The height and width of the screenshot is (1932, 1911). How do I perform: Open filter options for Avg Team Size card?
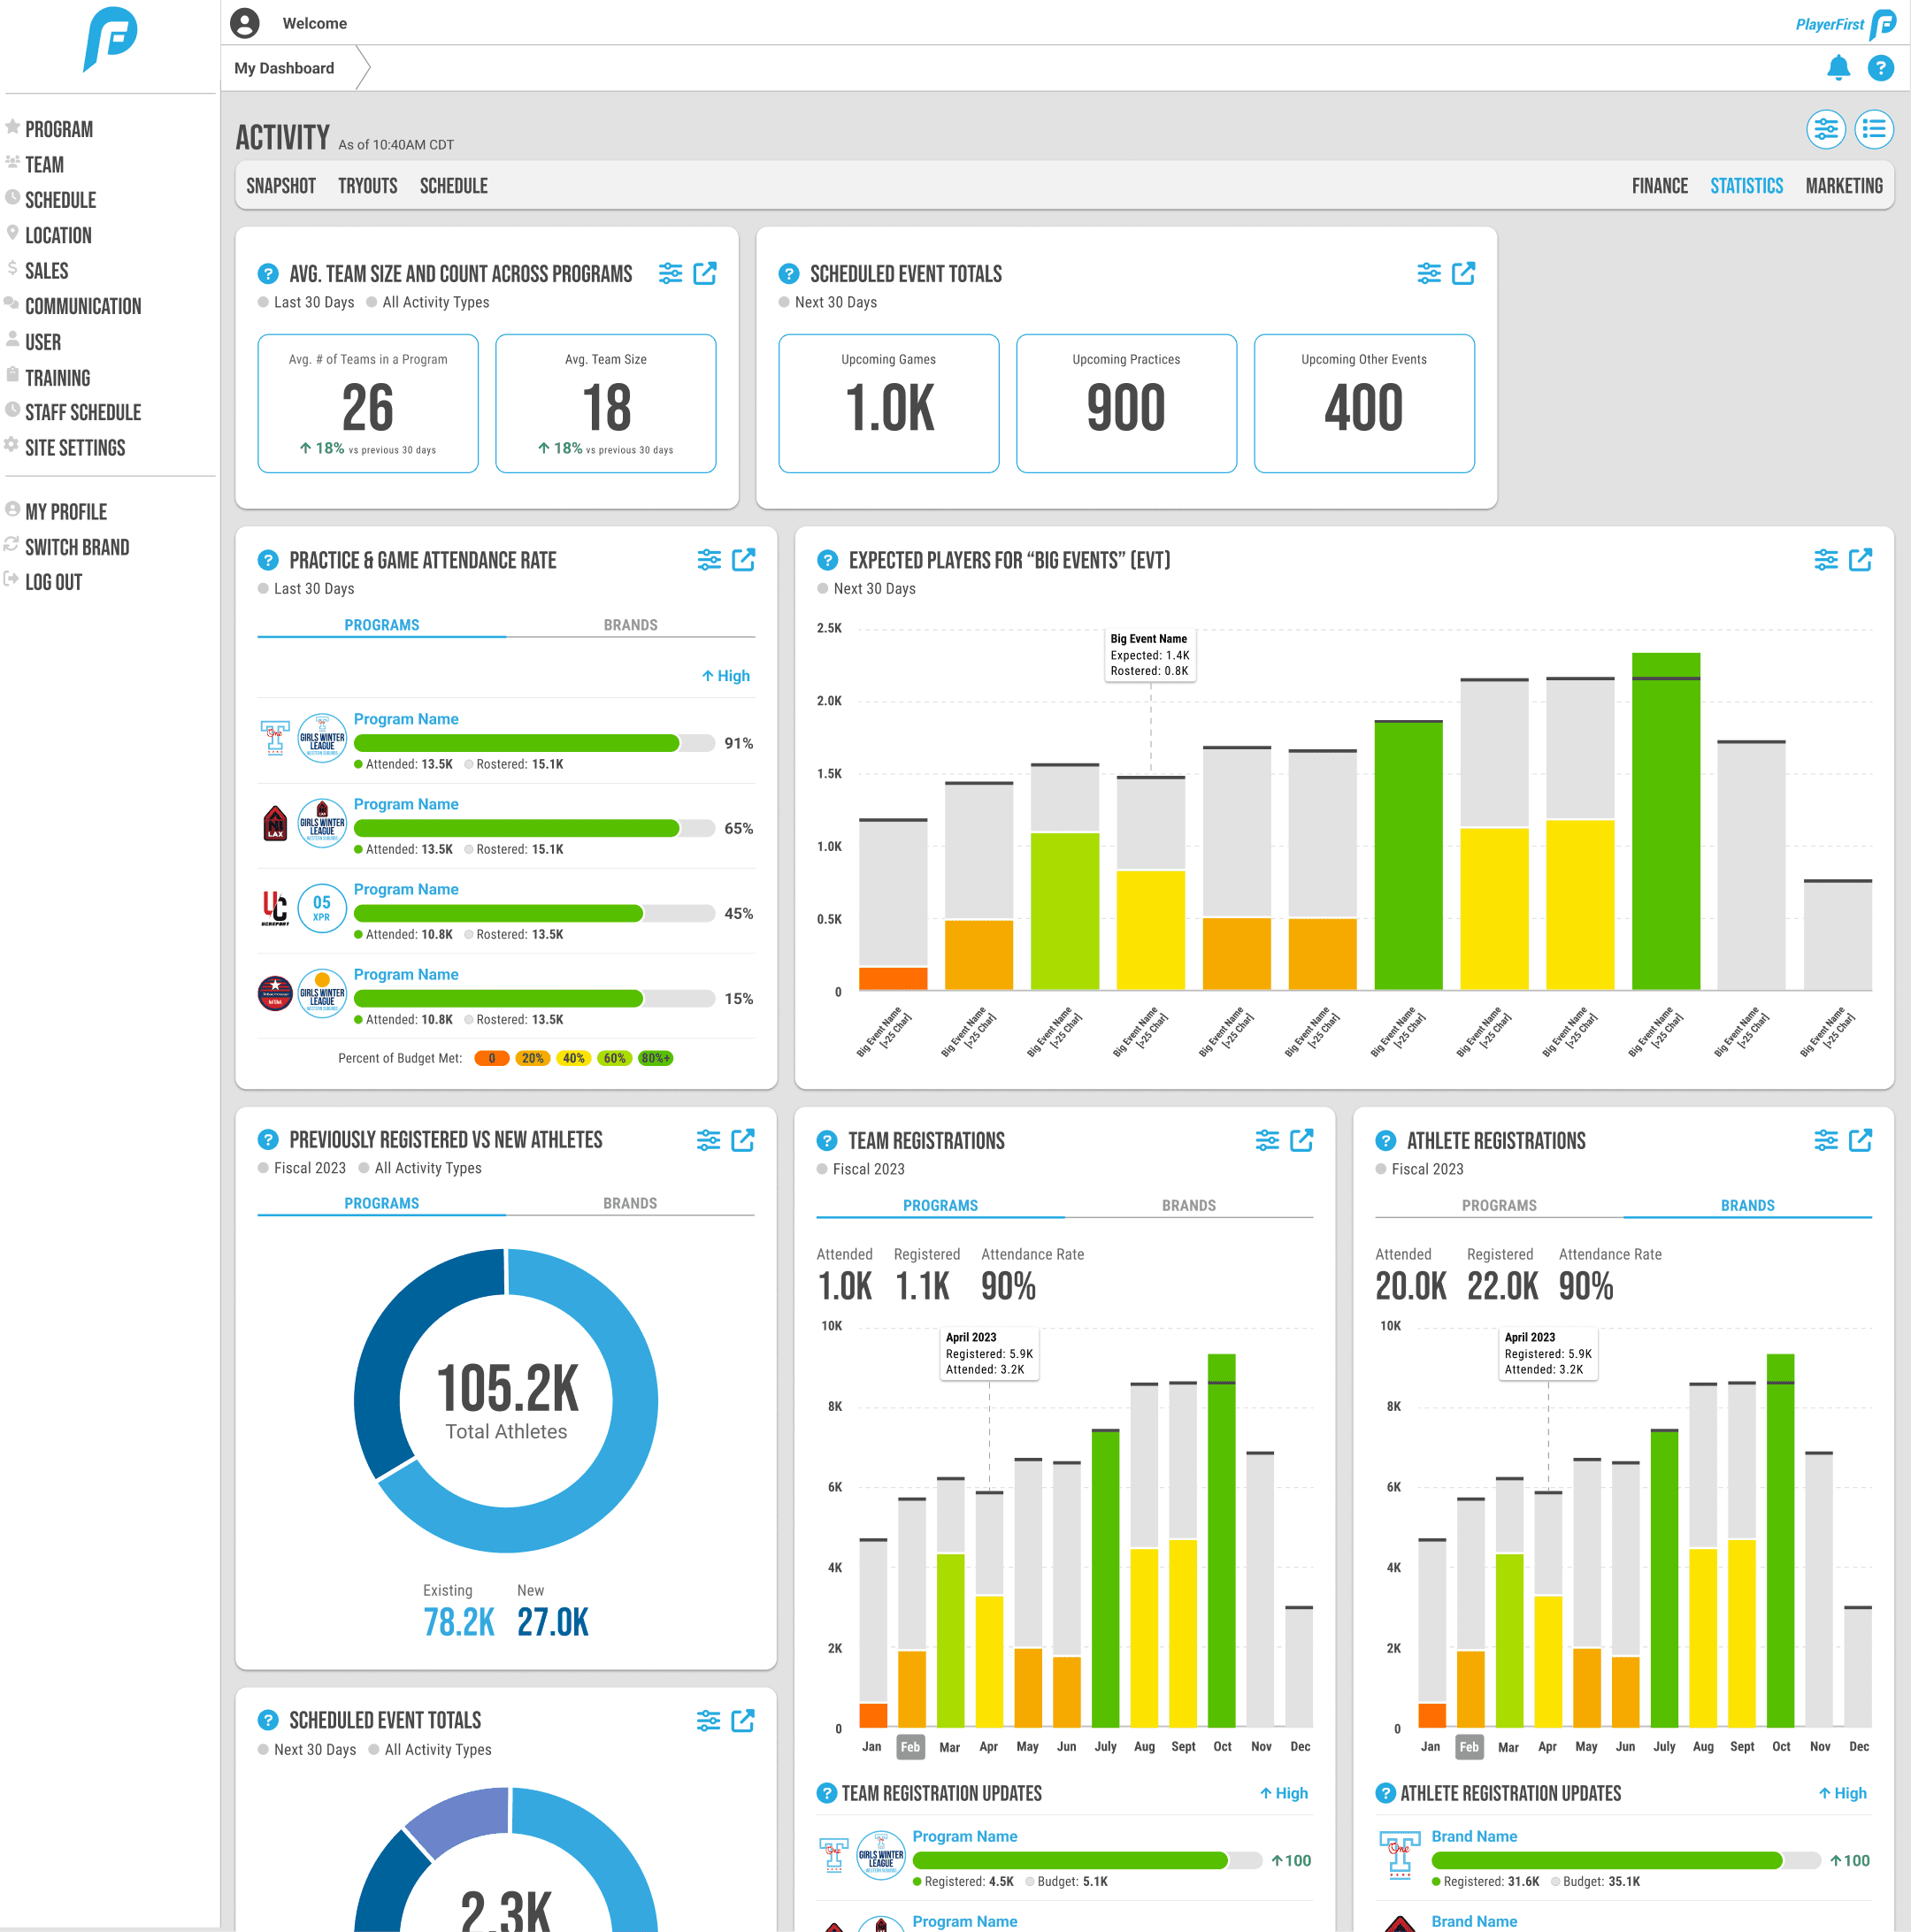[x=670, y=273]
